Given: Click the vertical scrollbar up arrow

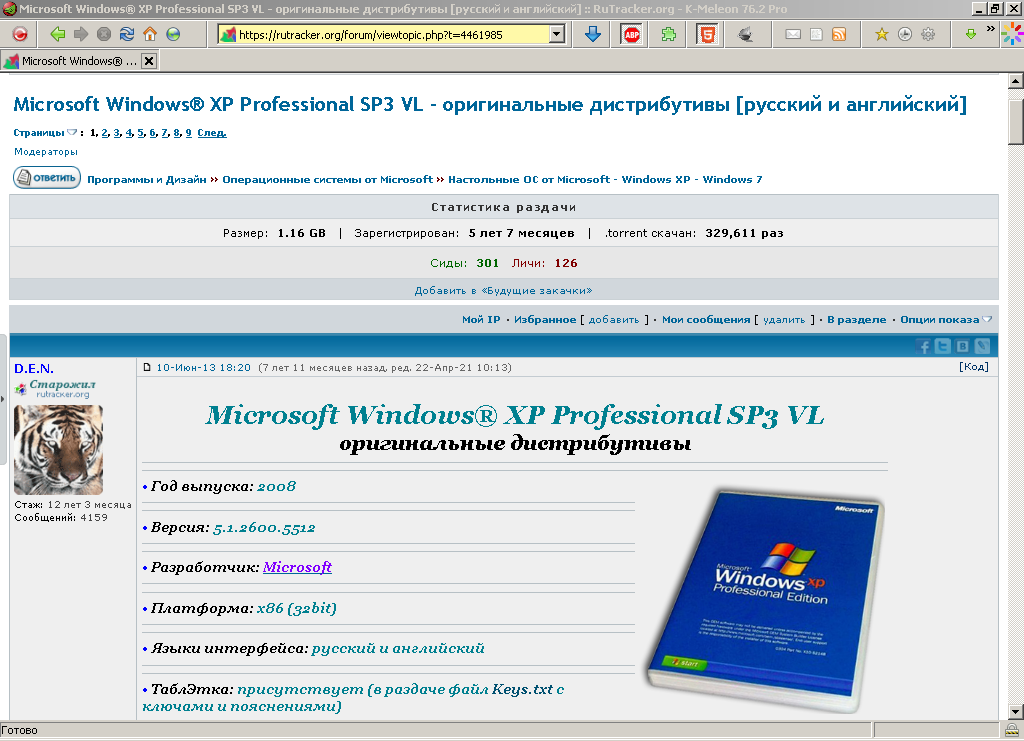Looking at the screenshot, I should click(x=1016, y=82).
